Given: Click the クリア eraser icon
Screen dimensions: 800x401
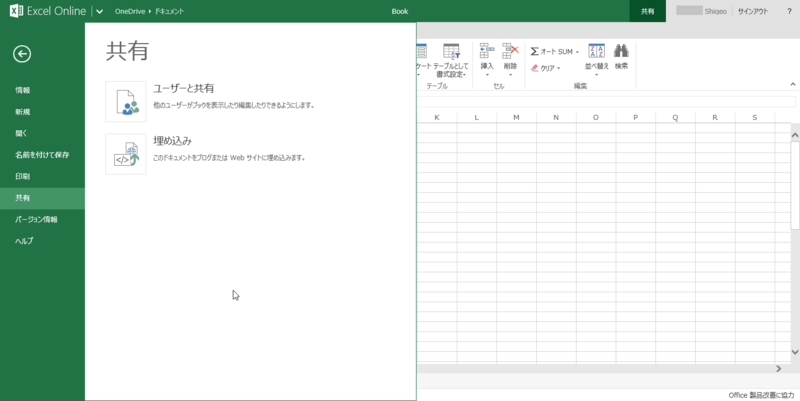Looking at the screenshot, I should click(x=535, y=68).
